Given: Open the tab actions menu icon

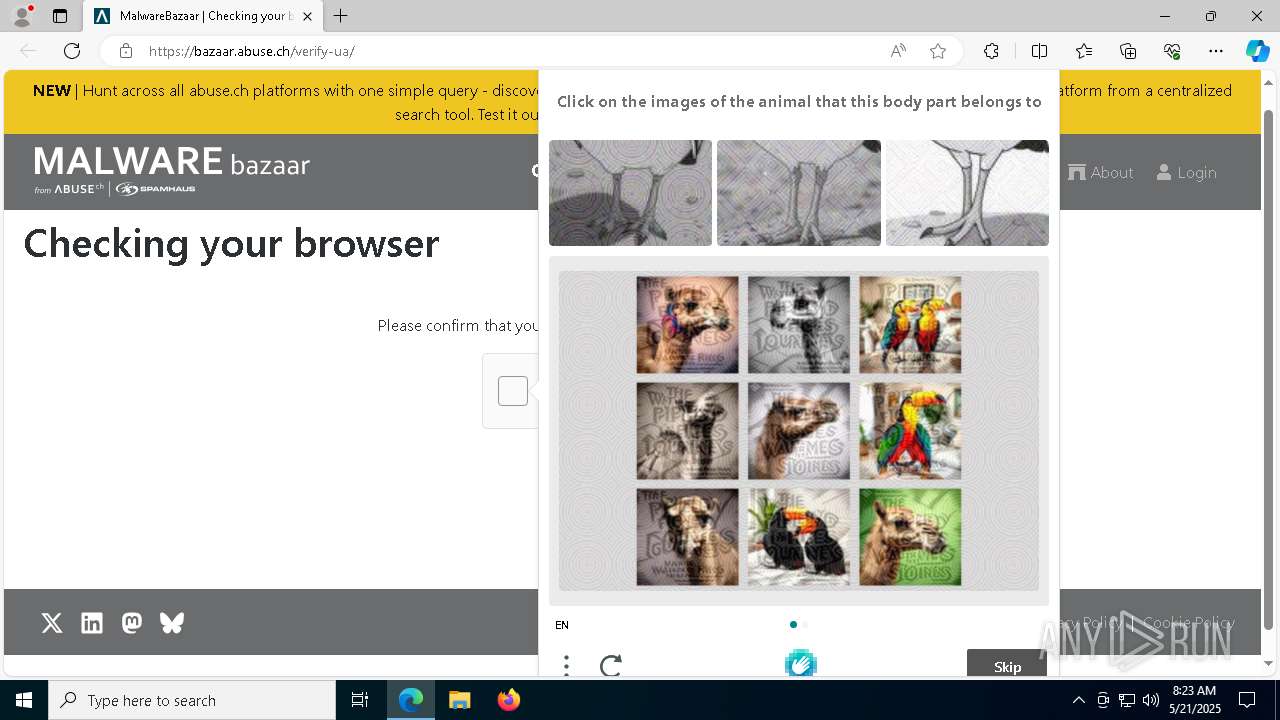Looking at the screenshot, I should (x=60, y=16).
